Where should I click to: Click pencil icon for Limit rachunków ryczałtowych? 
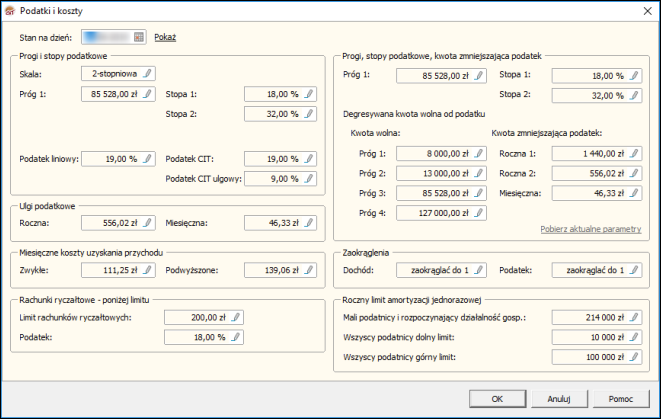237,317
